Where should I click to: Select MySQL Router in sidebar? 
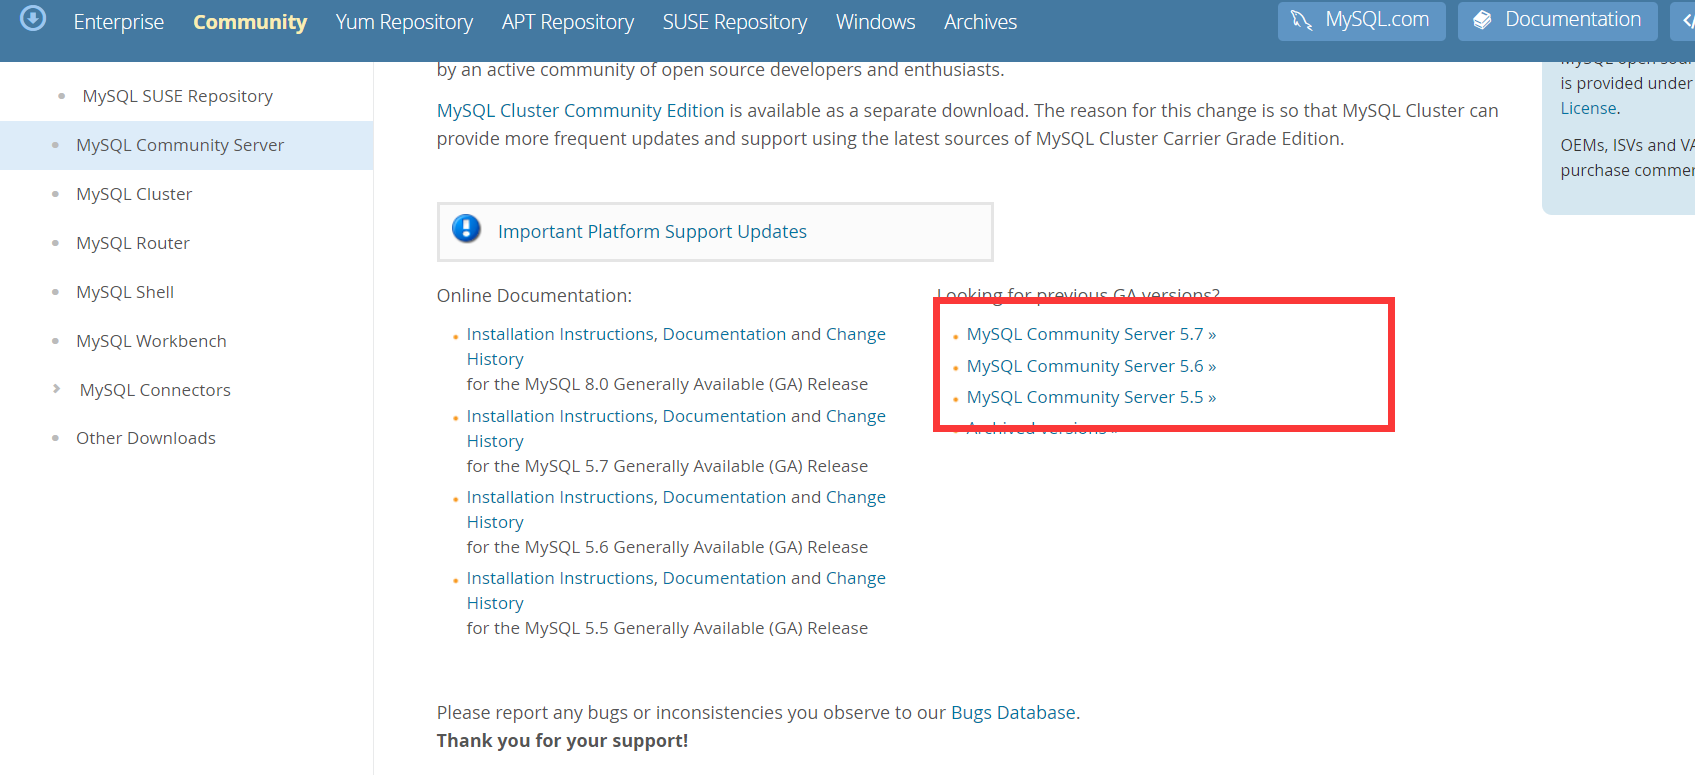(133, 243)
